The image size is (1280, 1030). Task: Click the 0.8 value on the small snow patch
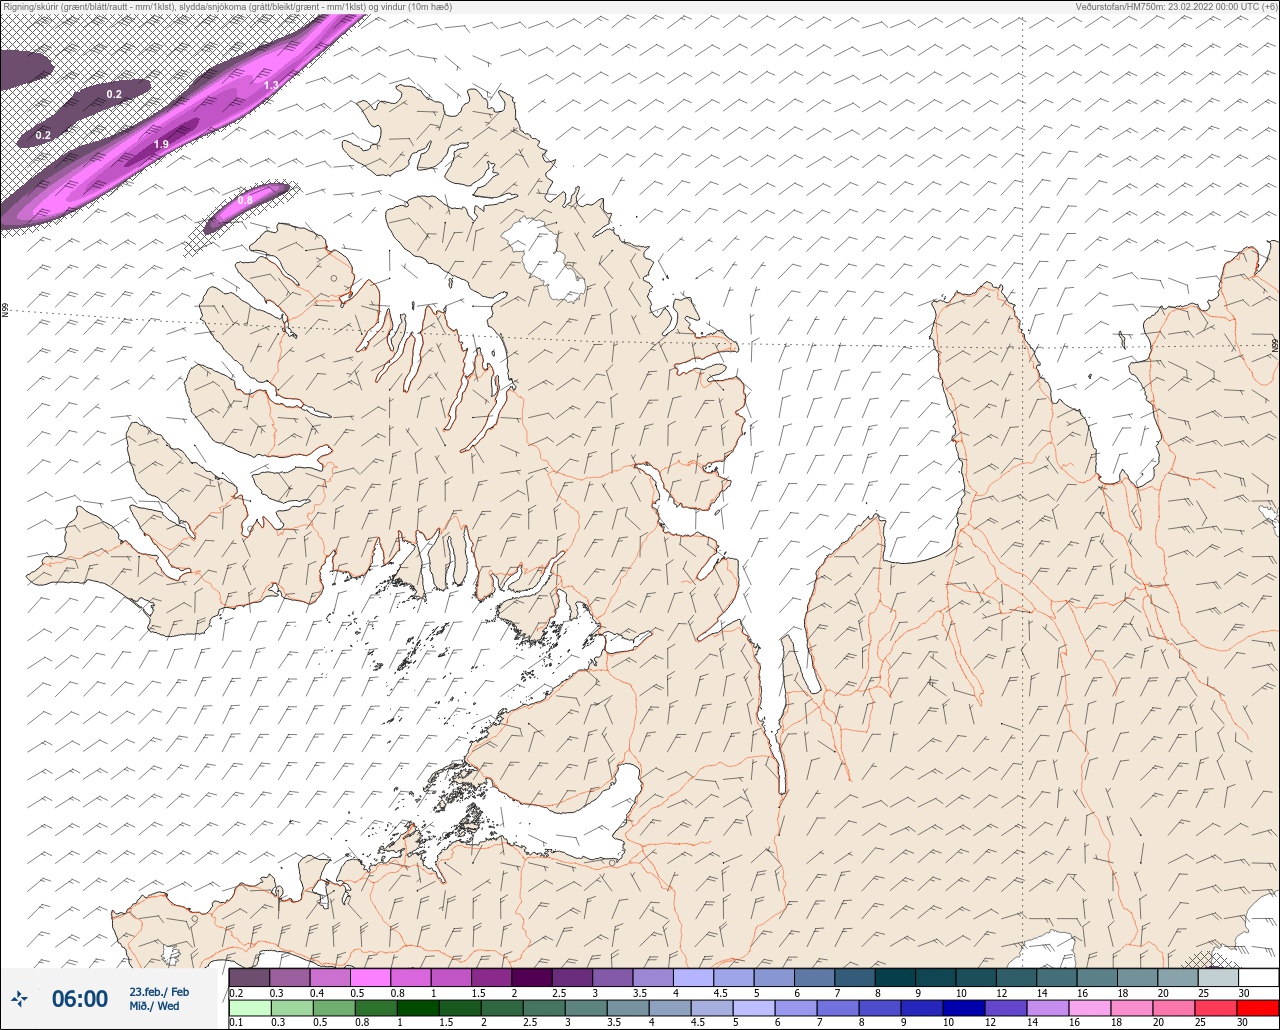(245, 200)
